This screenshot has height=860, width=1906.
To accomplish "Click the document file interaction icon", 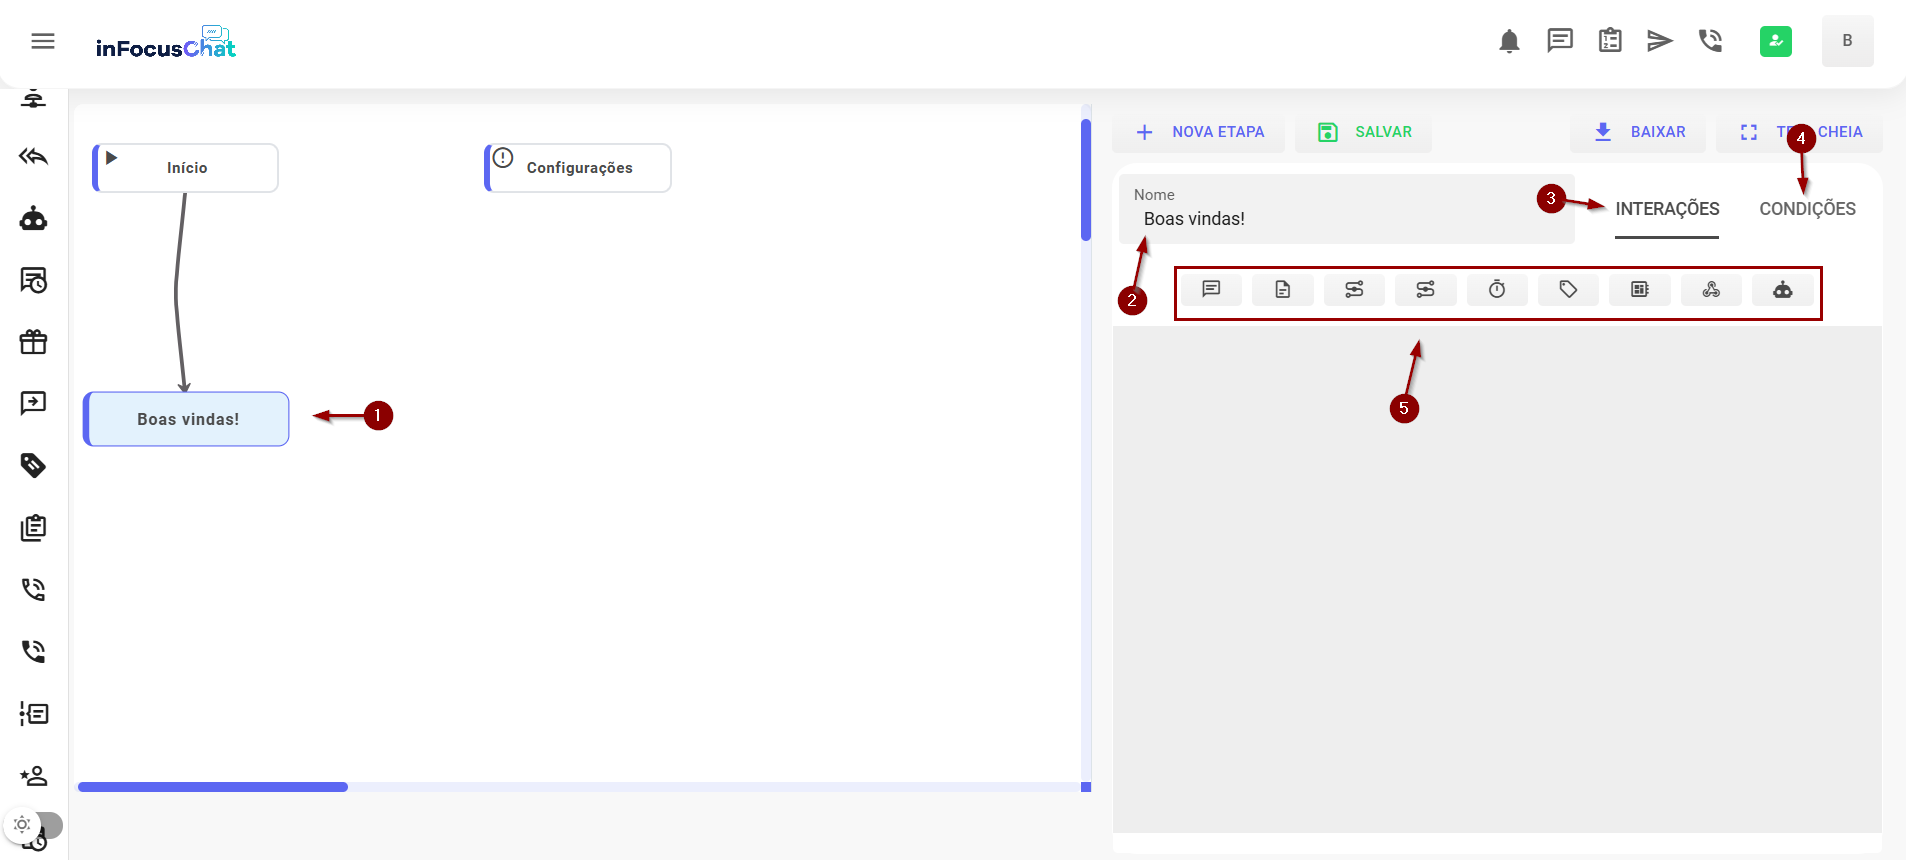I will pos(1282,290).
